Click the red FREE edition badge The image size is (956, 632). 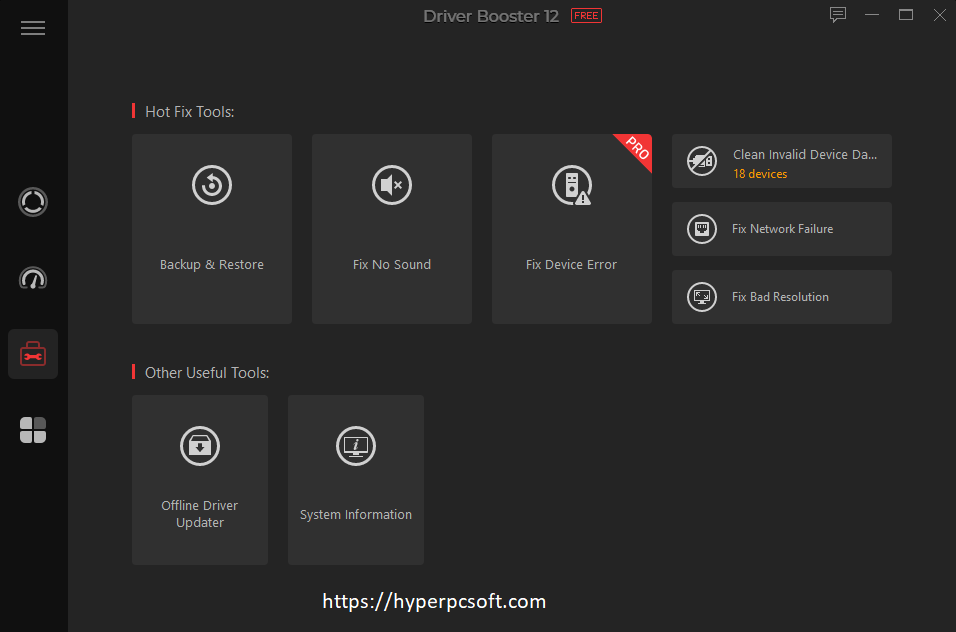pyautogui.click(x=587, y=16)
